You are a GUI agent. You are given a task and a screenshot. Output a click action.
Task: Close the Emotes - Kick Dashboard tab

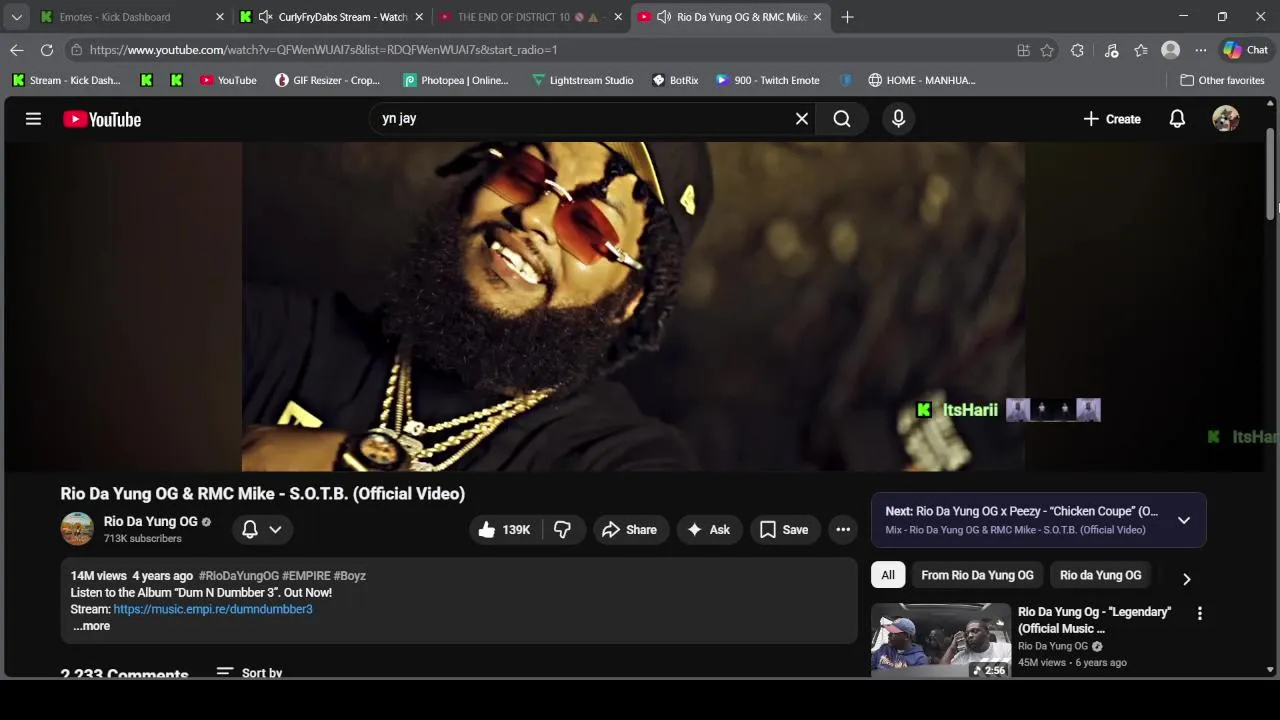[220, 17]
